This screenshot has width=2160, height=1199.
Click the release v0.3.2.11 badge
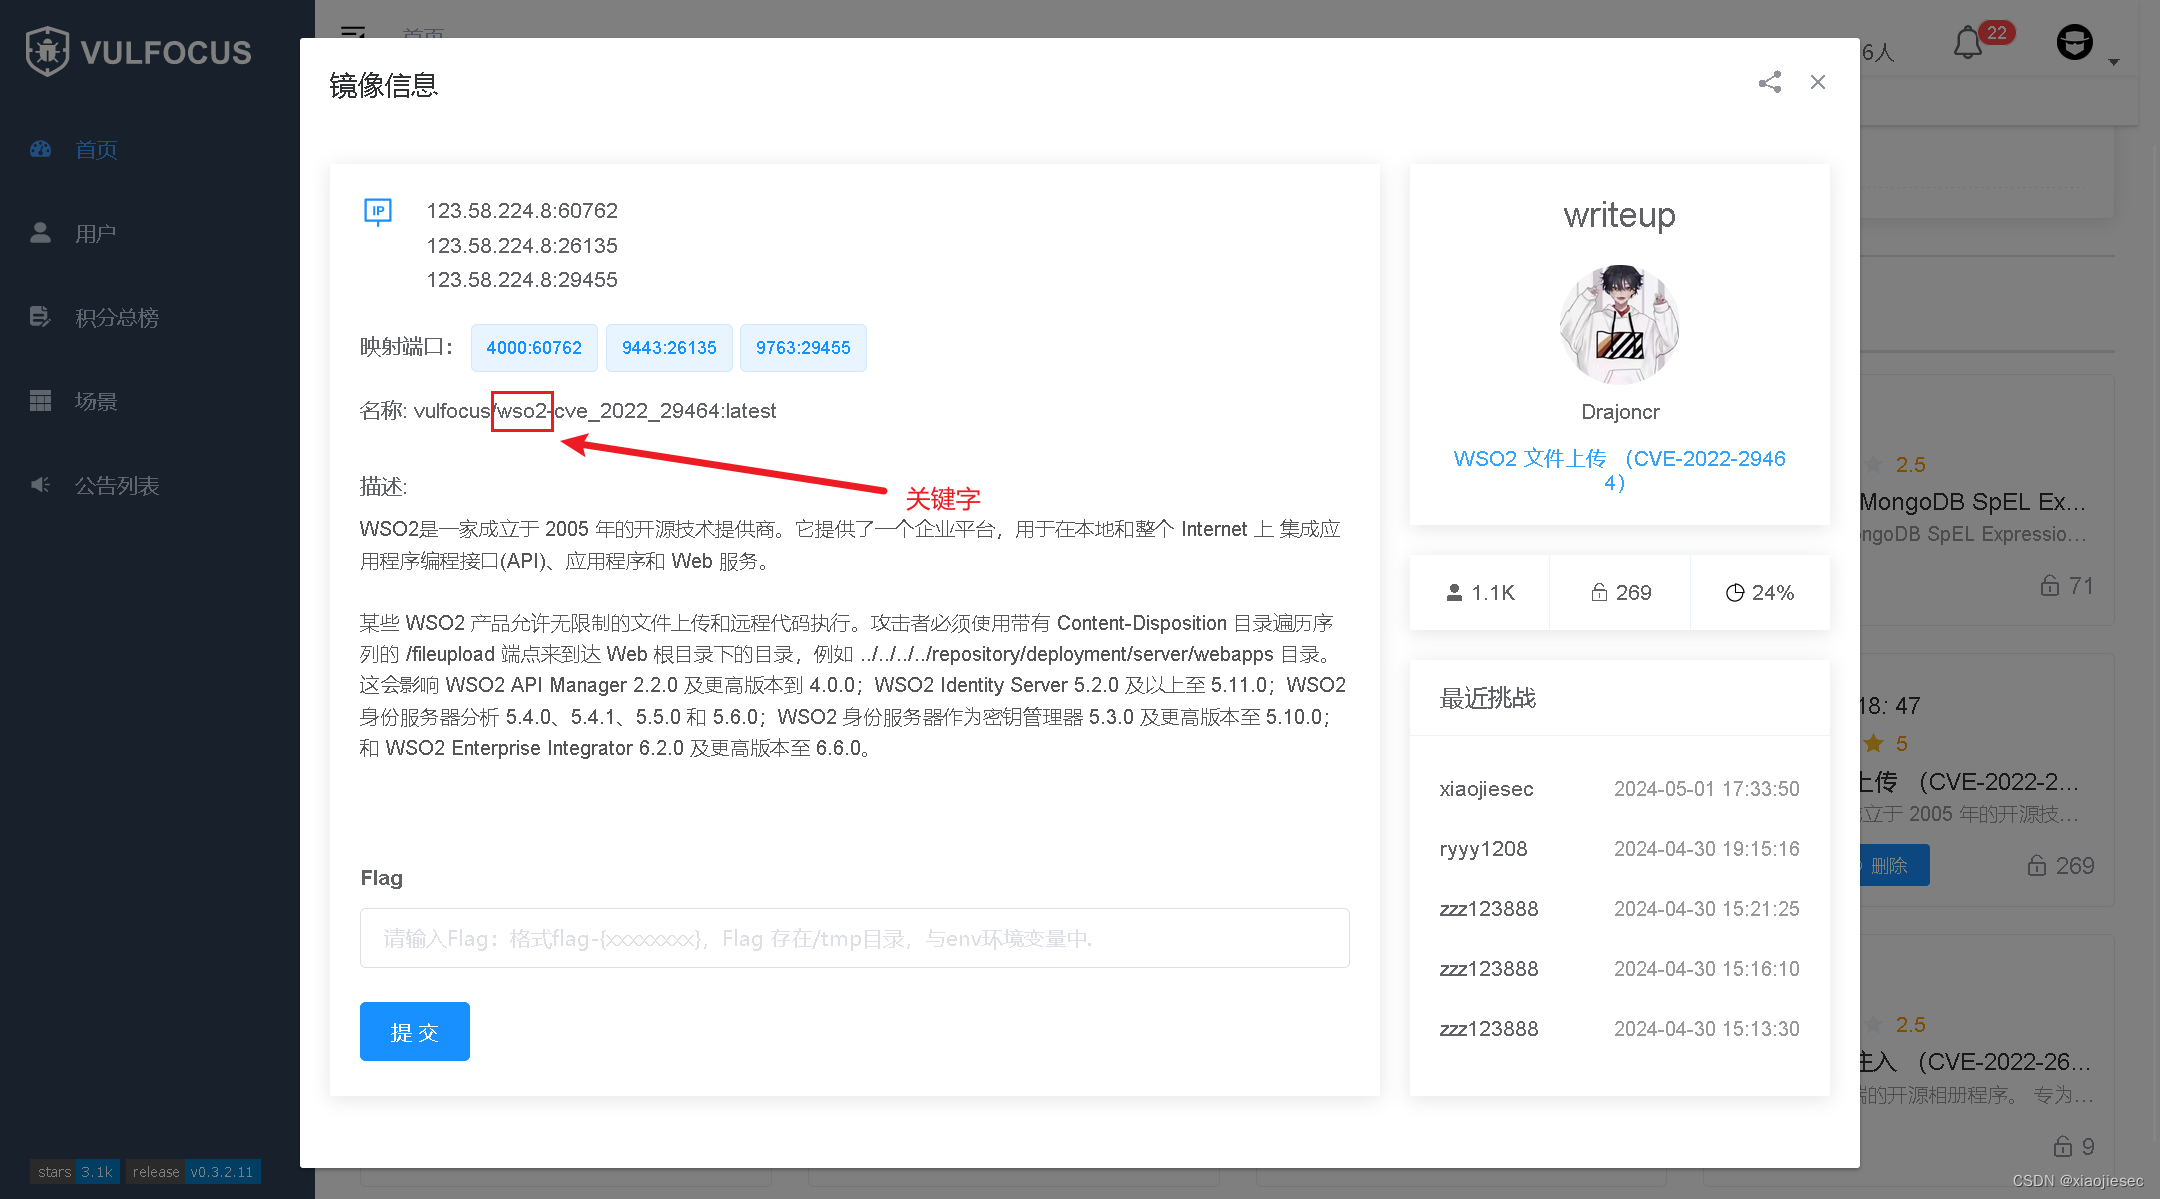pyautogui.click(x=193, y=1171)
